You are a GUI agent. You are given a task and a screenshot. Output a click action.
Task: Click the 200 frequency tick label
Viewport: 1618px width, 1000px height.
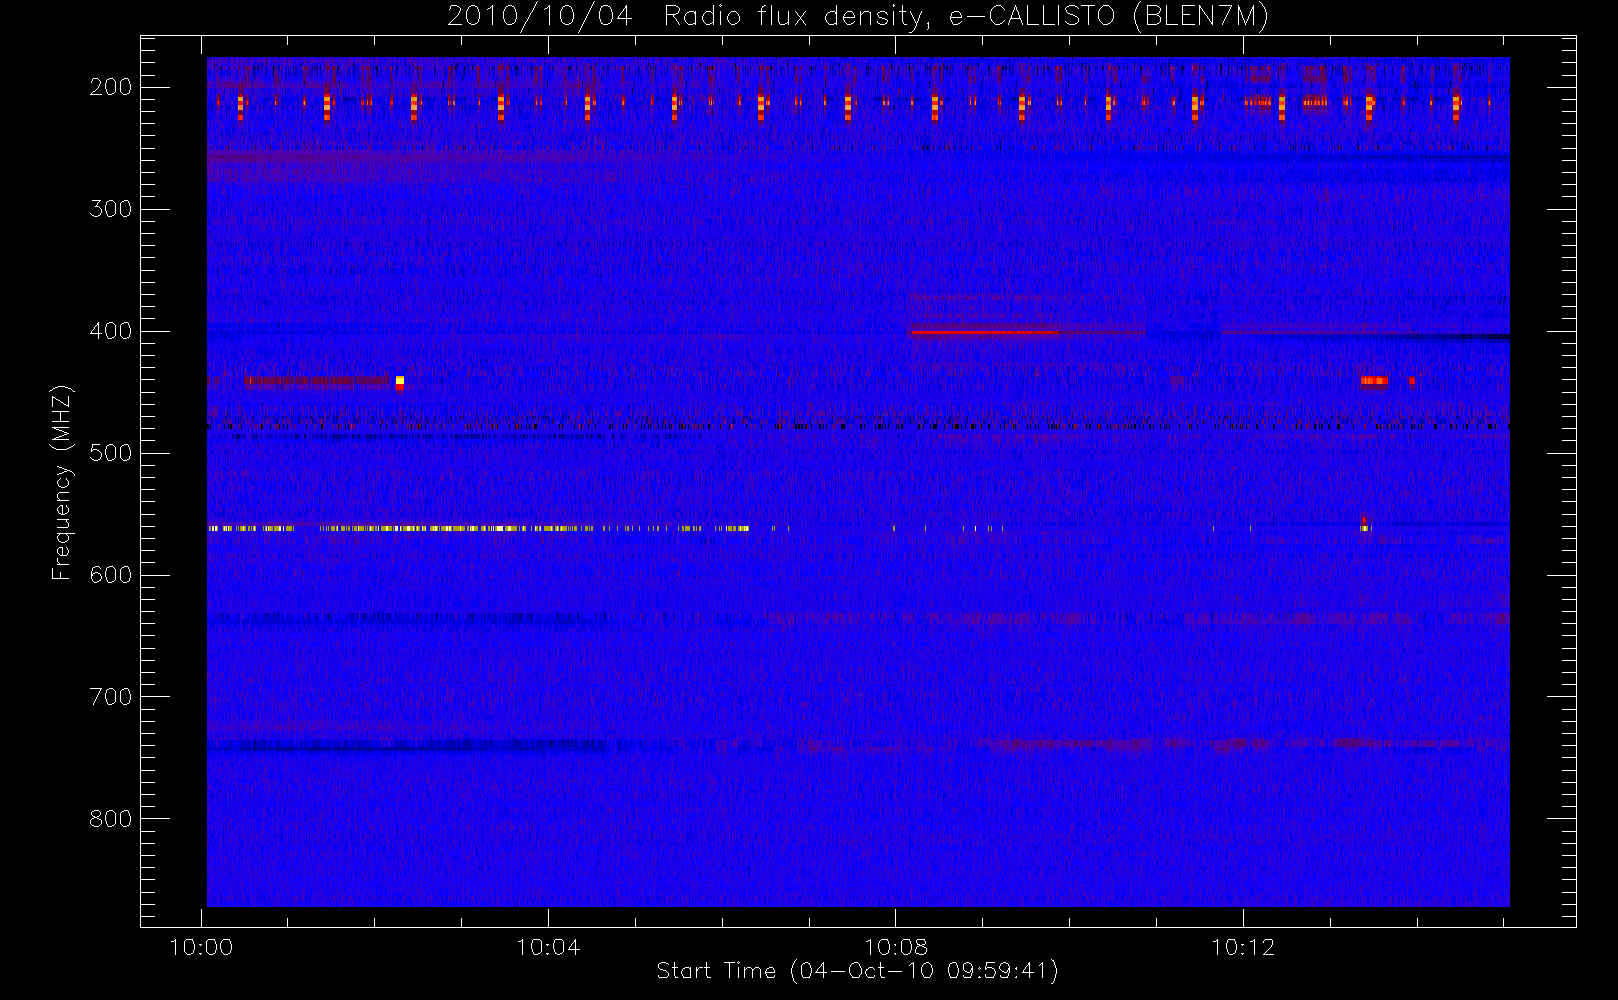click(x=111, y=87)
